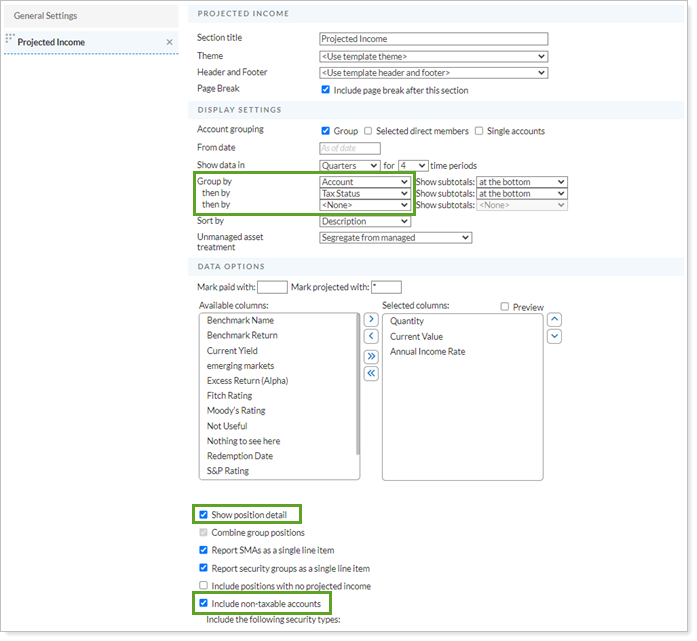Open the Unmanaged asset treatment dropdown
697x641 pixels.
click(x=395, y=238)
